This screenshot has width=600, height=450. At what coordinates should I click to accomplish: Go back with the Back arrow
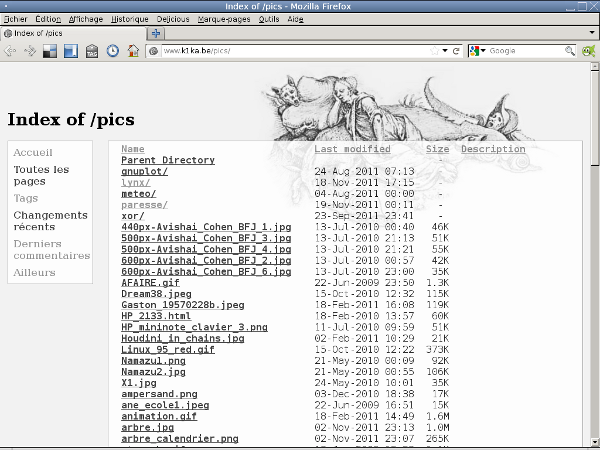(x=10, y=51)
